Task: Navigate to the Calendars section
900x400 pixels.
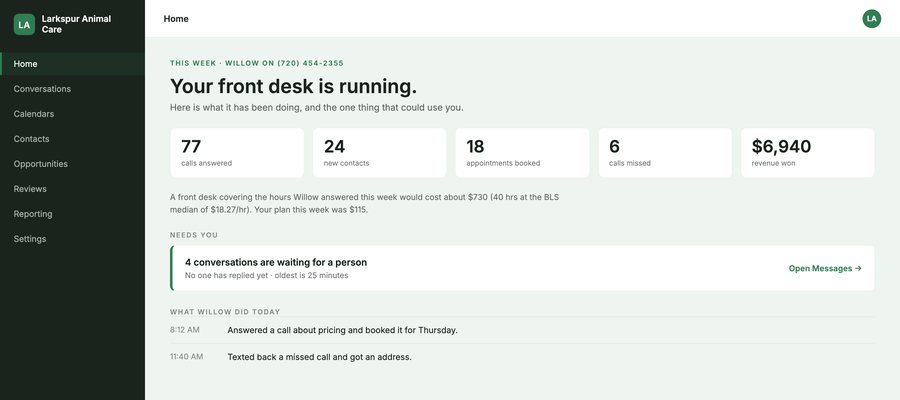Action: click(x=72, y=114)
